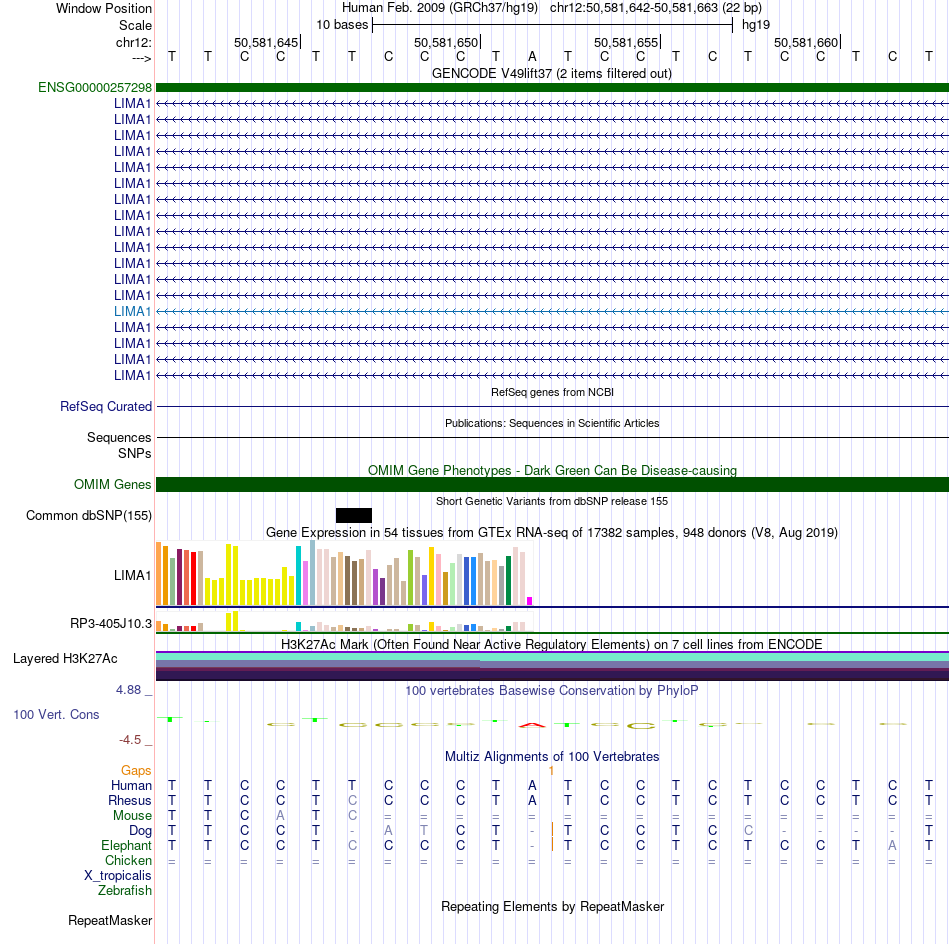The image size is (950, 944).
Task: Open Short Genetic Variants from dbSNP title
Action: [x=552, y=501]
